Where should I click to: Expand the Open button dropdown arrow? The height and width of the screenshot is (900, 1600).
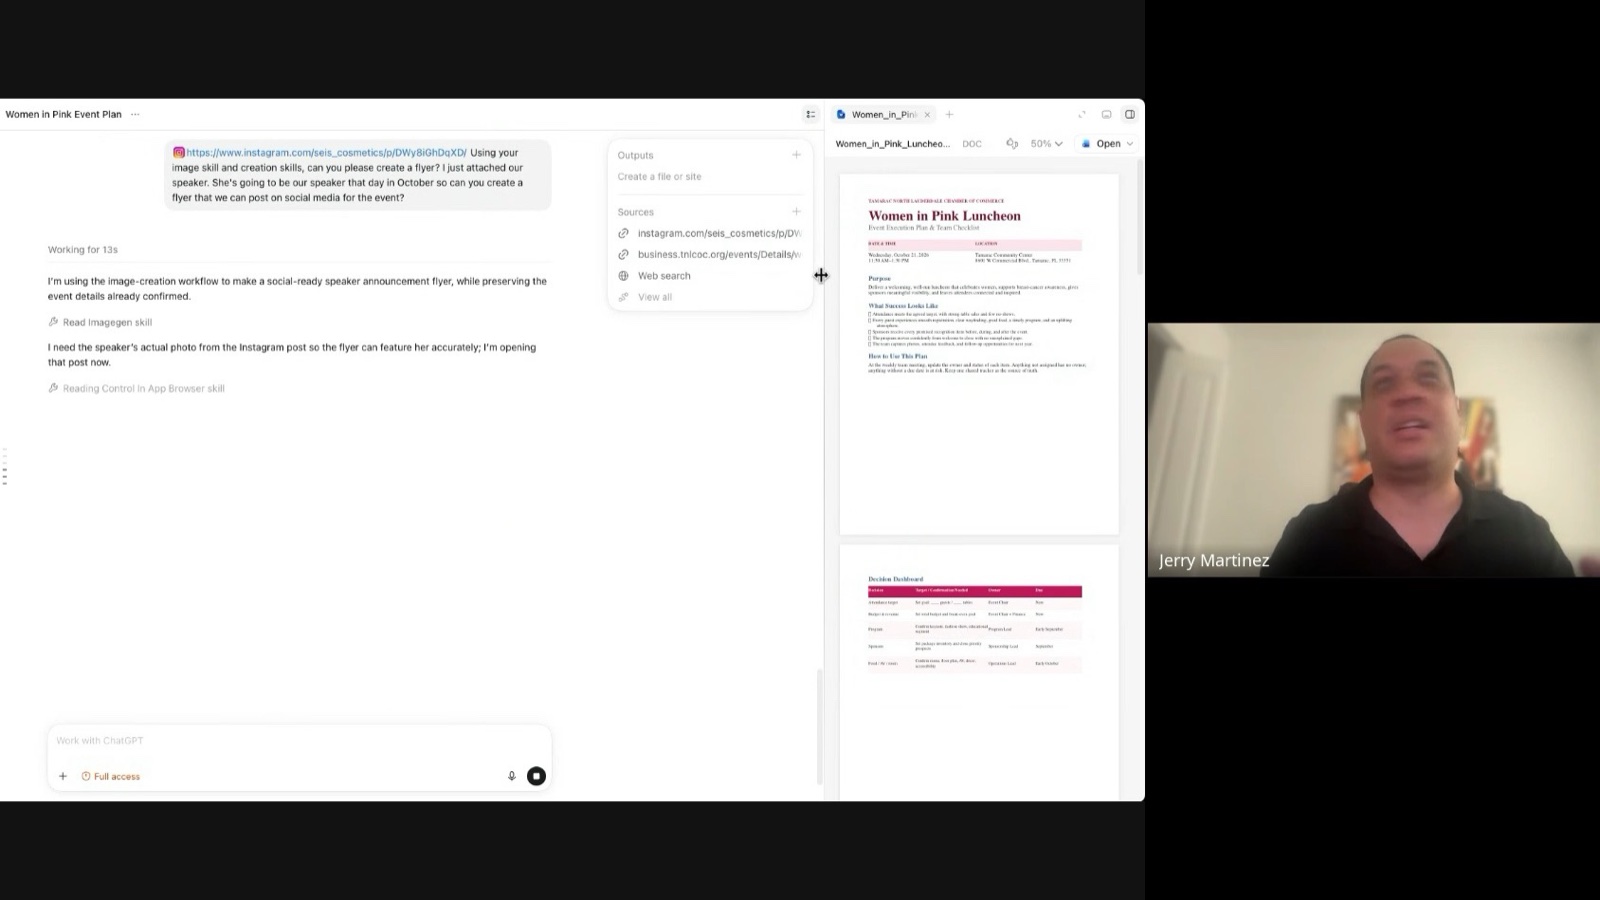1130,144
